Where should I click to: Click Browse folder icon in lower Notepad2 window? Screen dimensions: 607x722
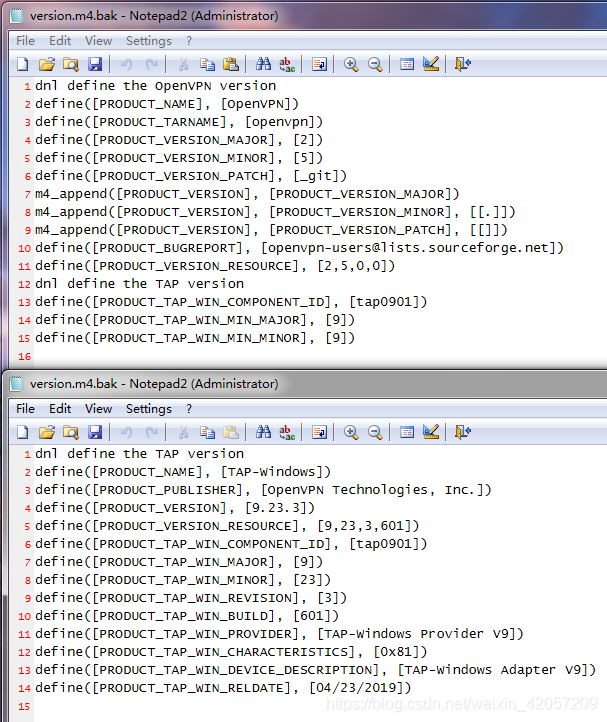[x=70, y=432]
